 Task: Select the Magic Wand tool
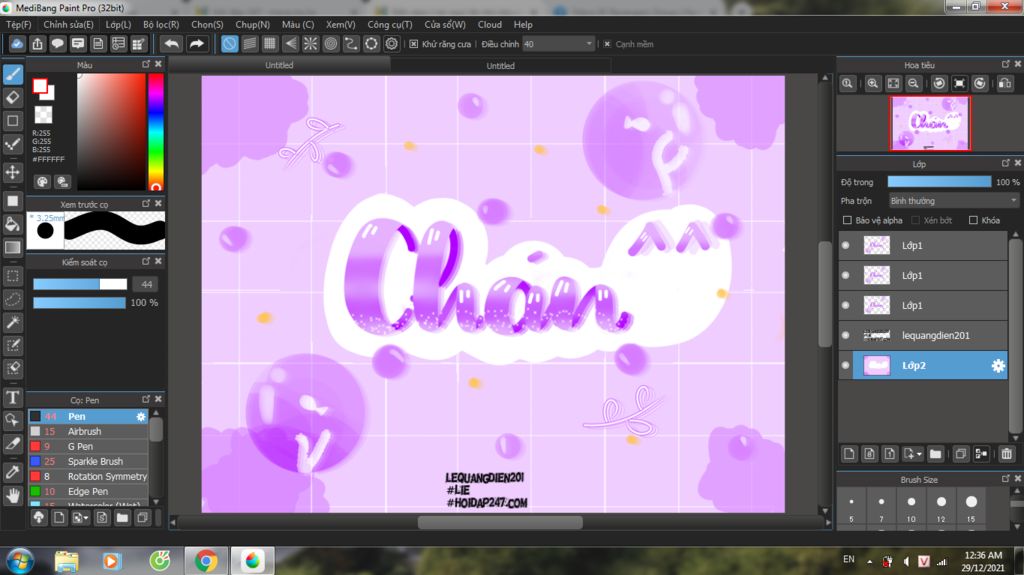click(x=13, y=322)
